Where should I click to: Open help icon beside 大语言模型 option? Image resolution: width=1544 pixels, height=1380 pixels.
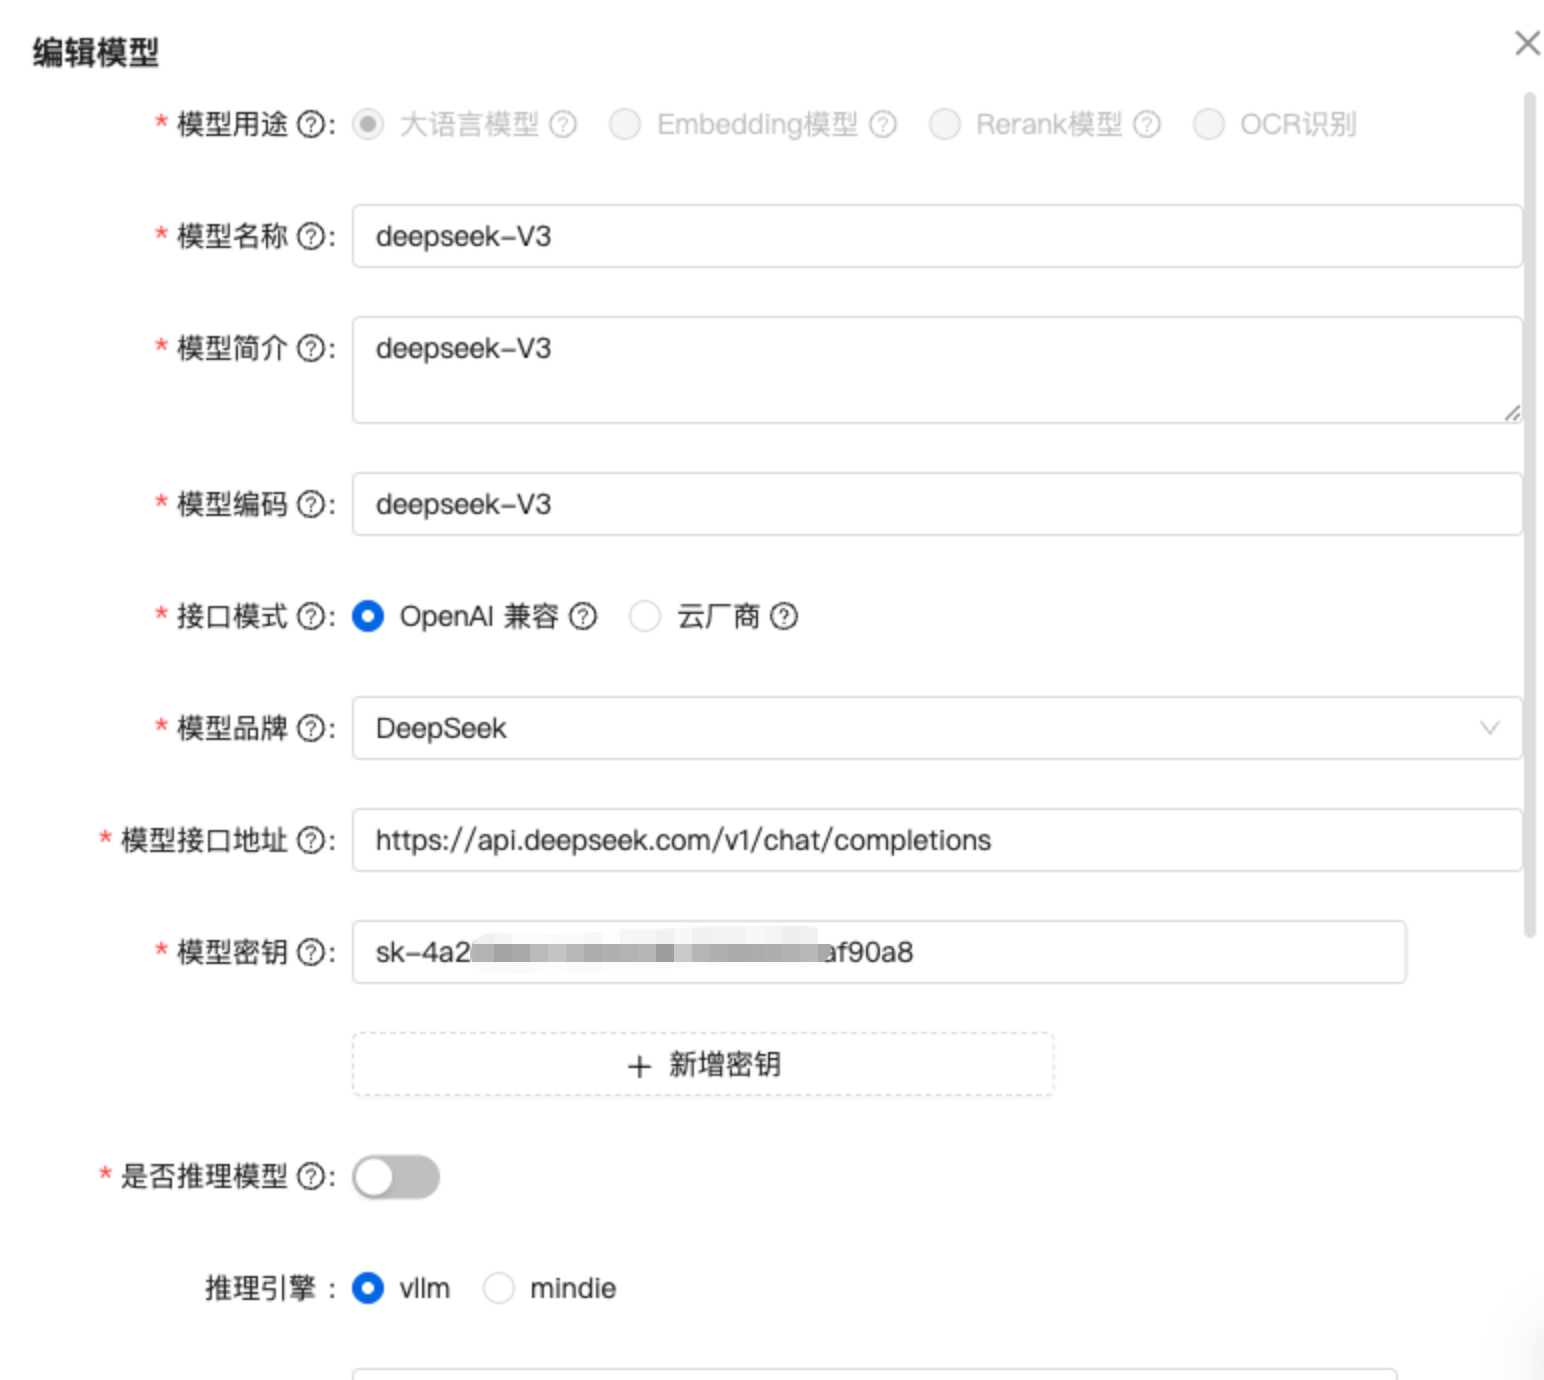[x=564, y=124]
